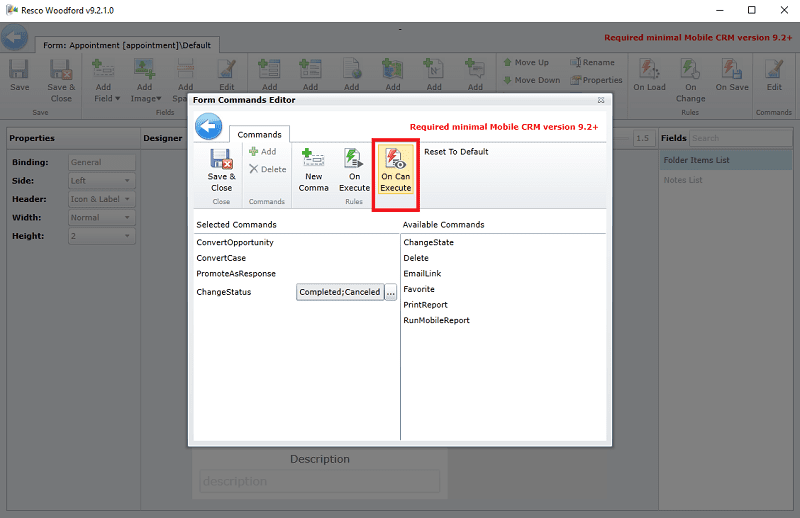Select Favorite in Available Commands
The height and width of the screenshot is (518, 800).
point(419,289)
